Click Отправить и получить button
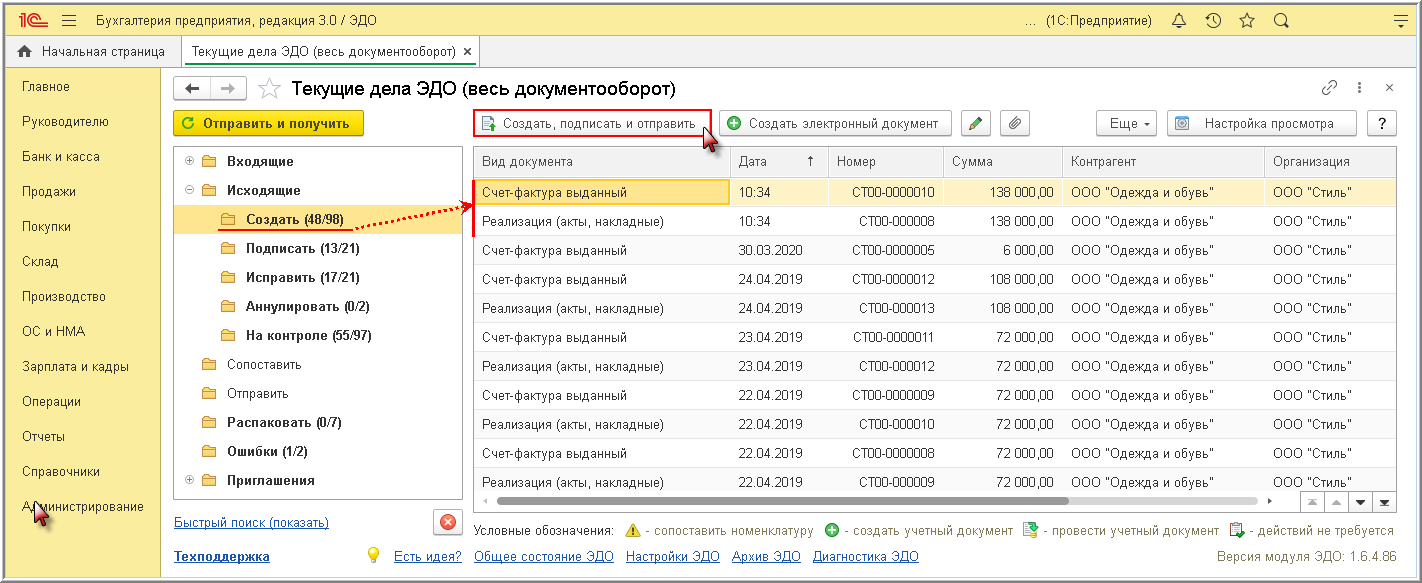The height and width of the screenshot is (583, 1422). 268,123
